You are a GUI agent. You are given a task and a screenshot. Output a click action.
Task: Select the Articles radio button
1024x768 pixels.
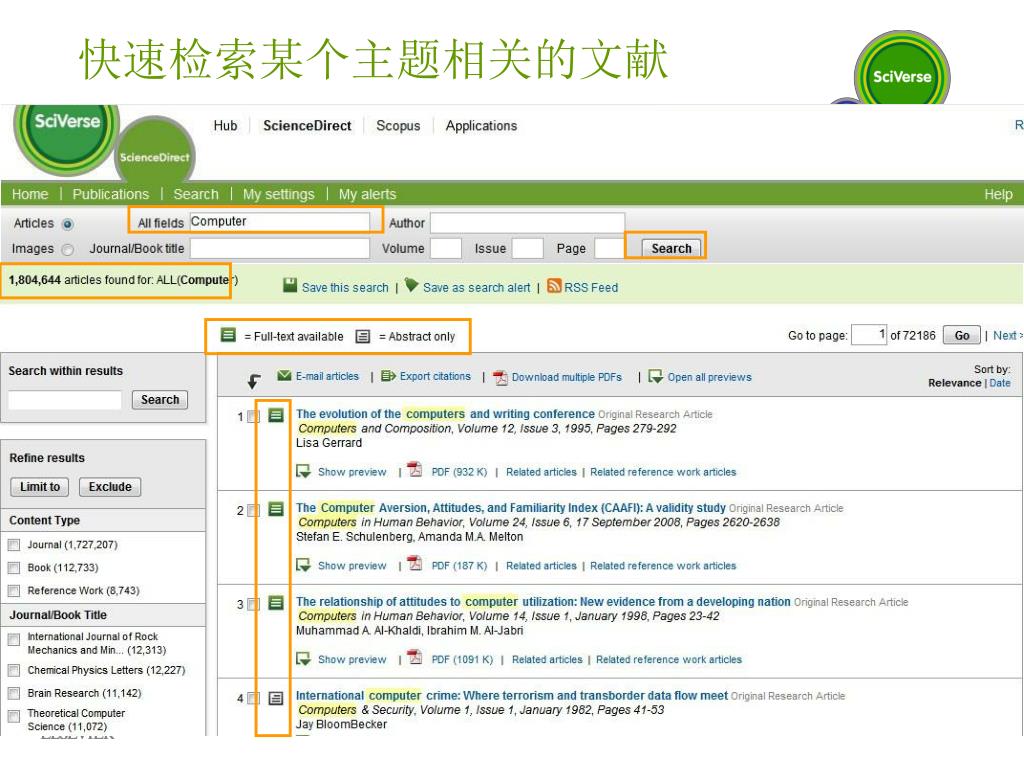point(67,224)
